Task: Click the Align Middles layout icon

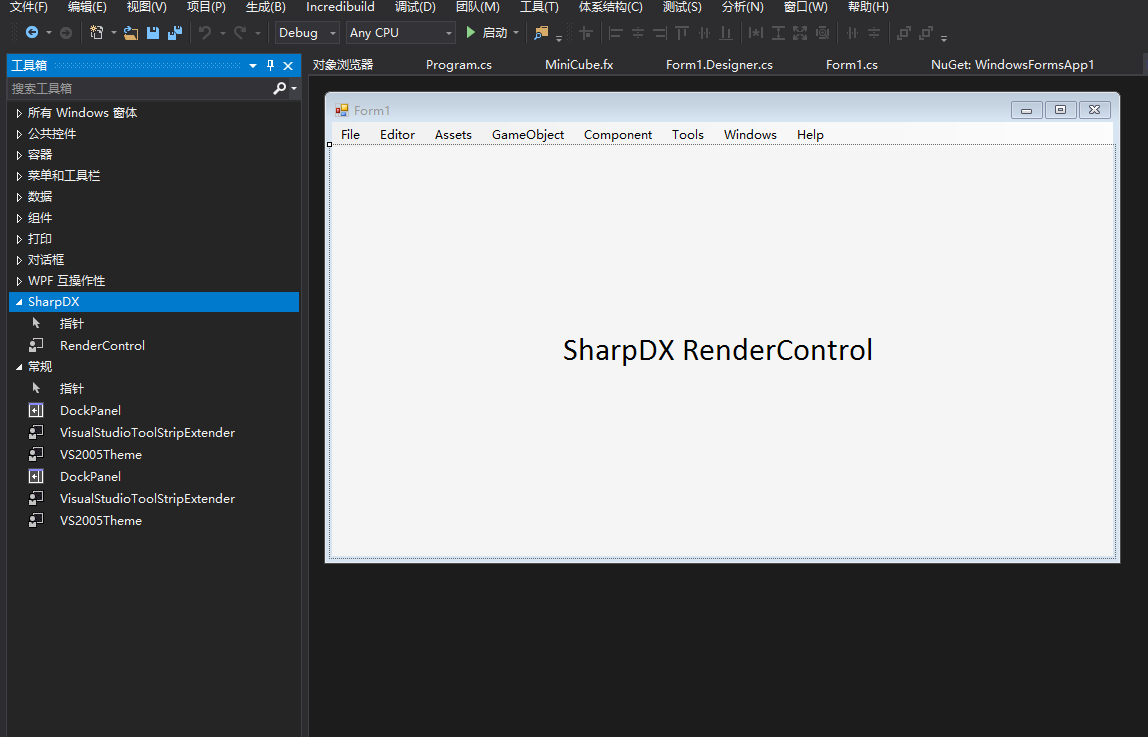Action: 704,32
